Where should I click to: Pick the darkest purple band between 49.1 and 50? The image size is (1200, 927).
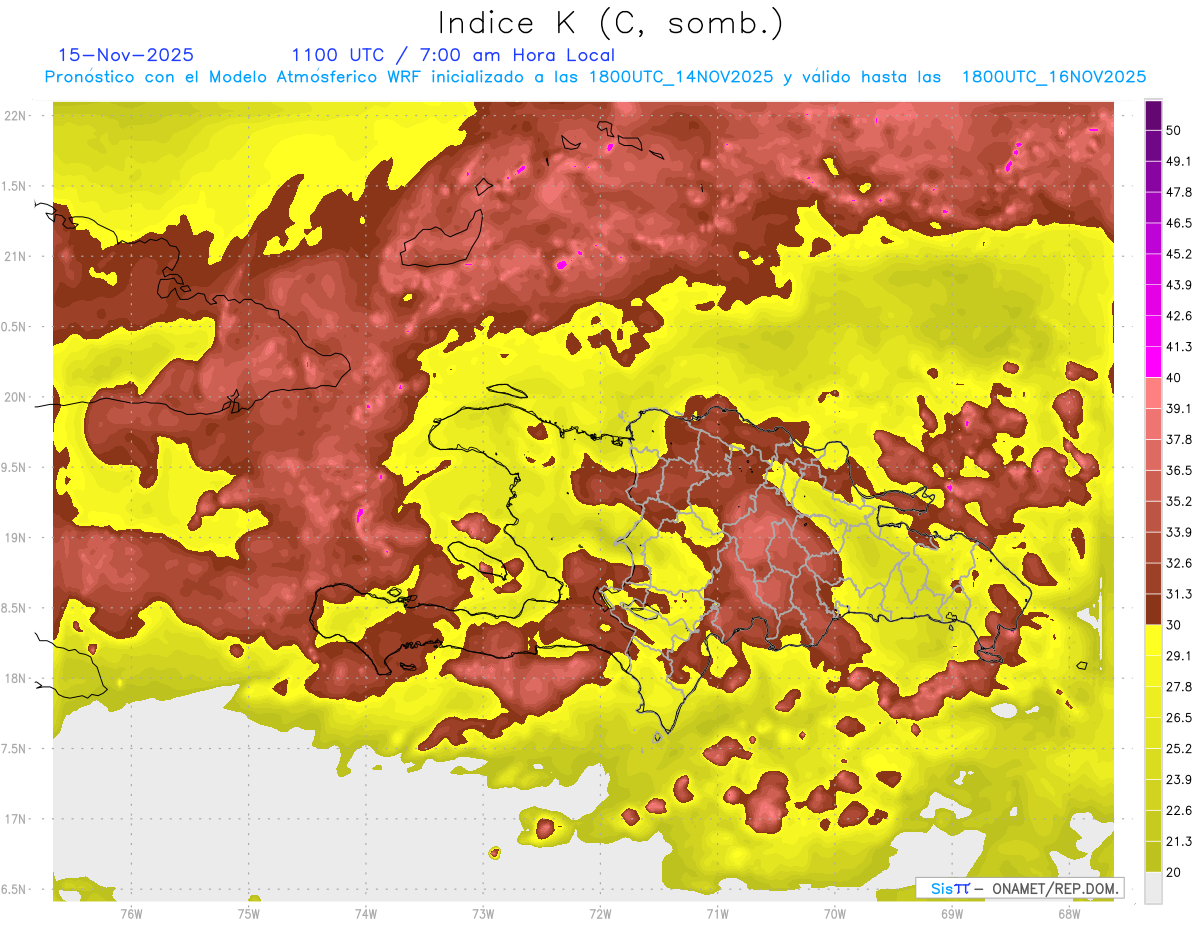coord(1153,145)
